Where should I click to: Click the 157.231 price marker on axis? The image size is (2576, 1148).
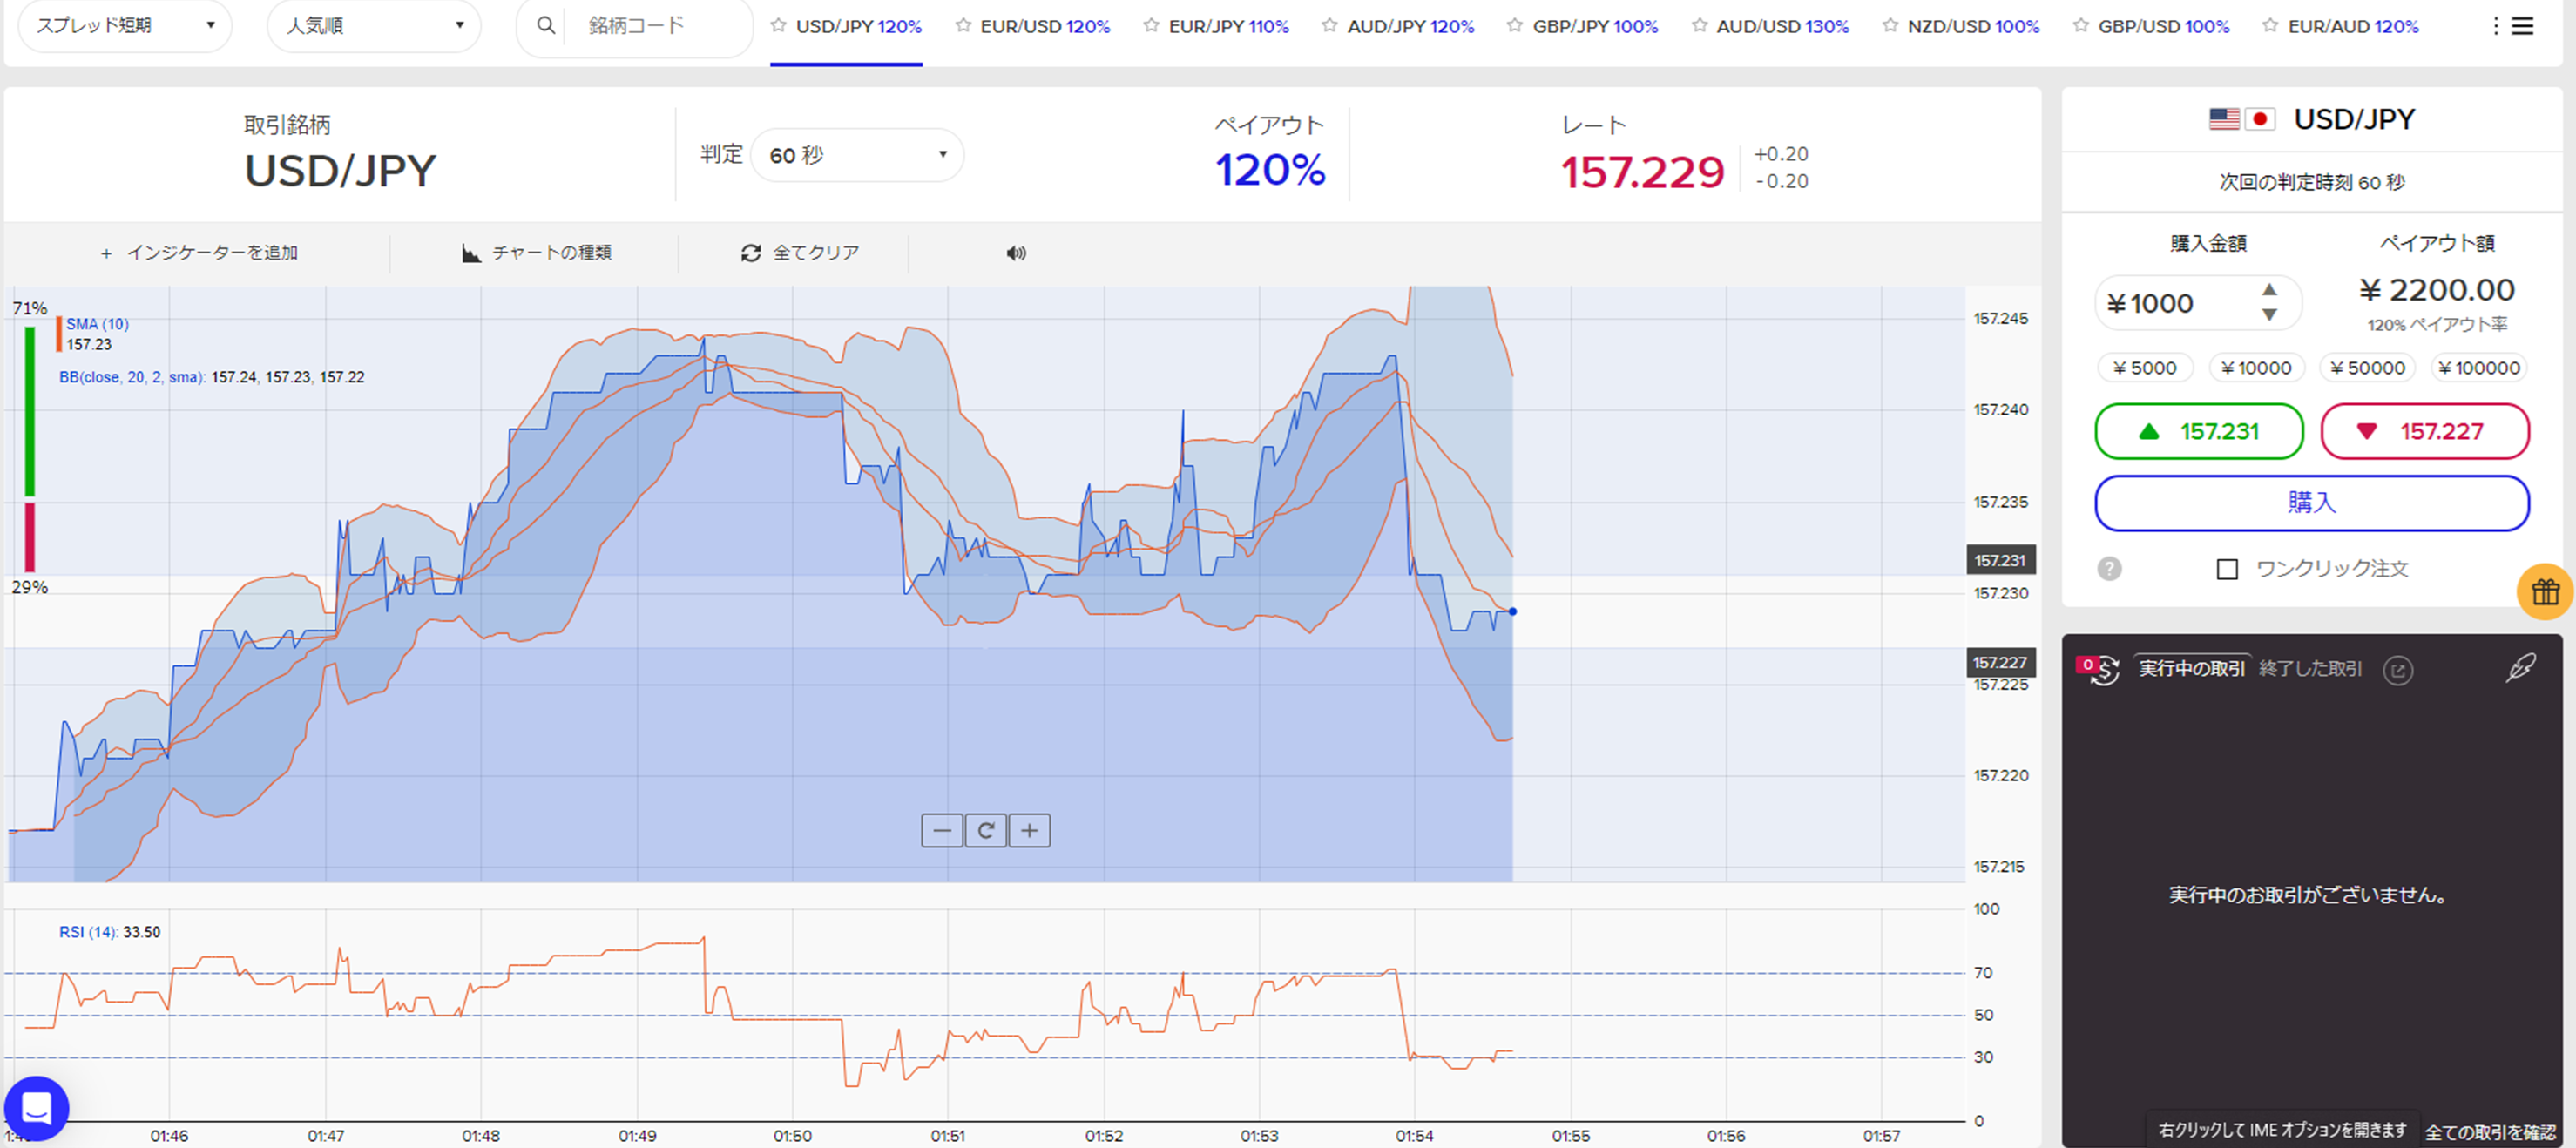[x=2000, y=560]
